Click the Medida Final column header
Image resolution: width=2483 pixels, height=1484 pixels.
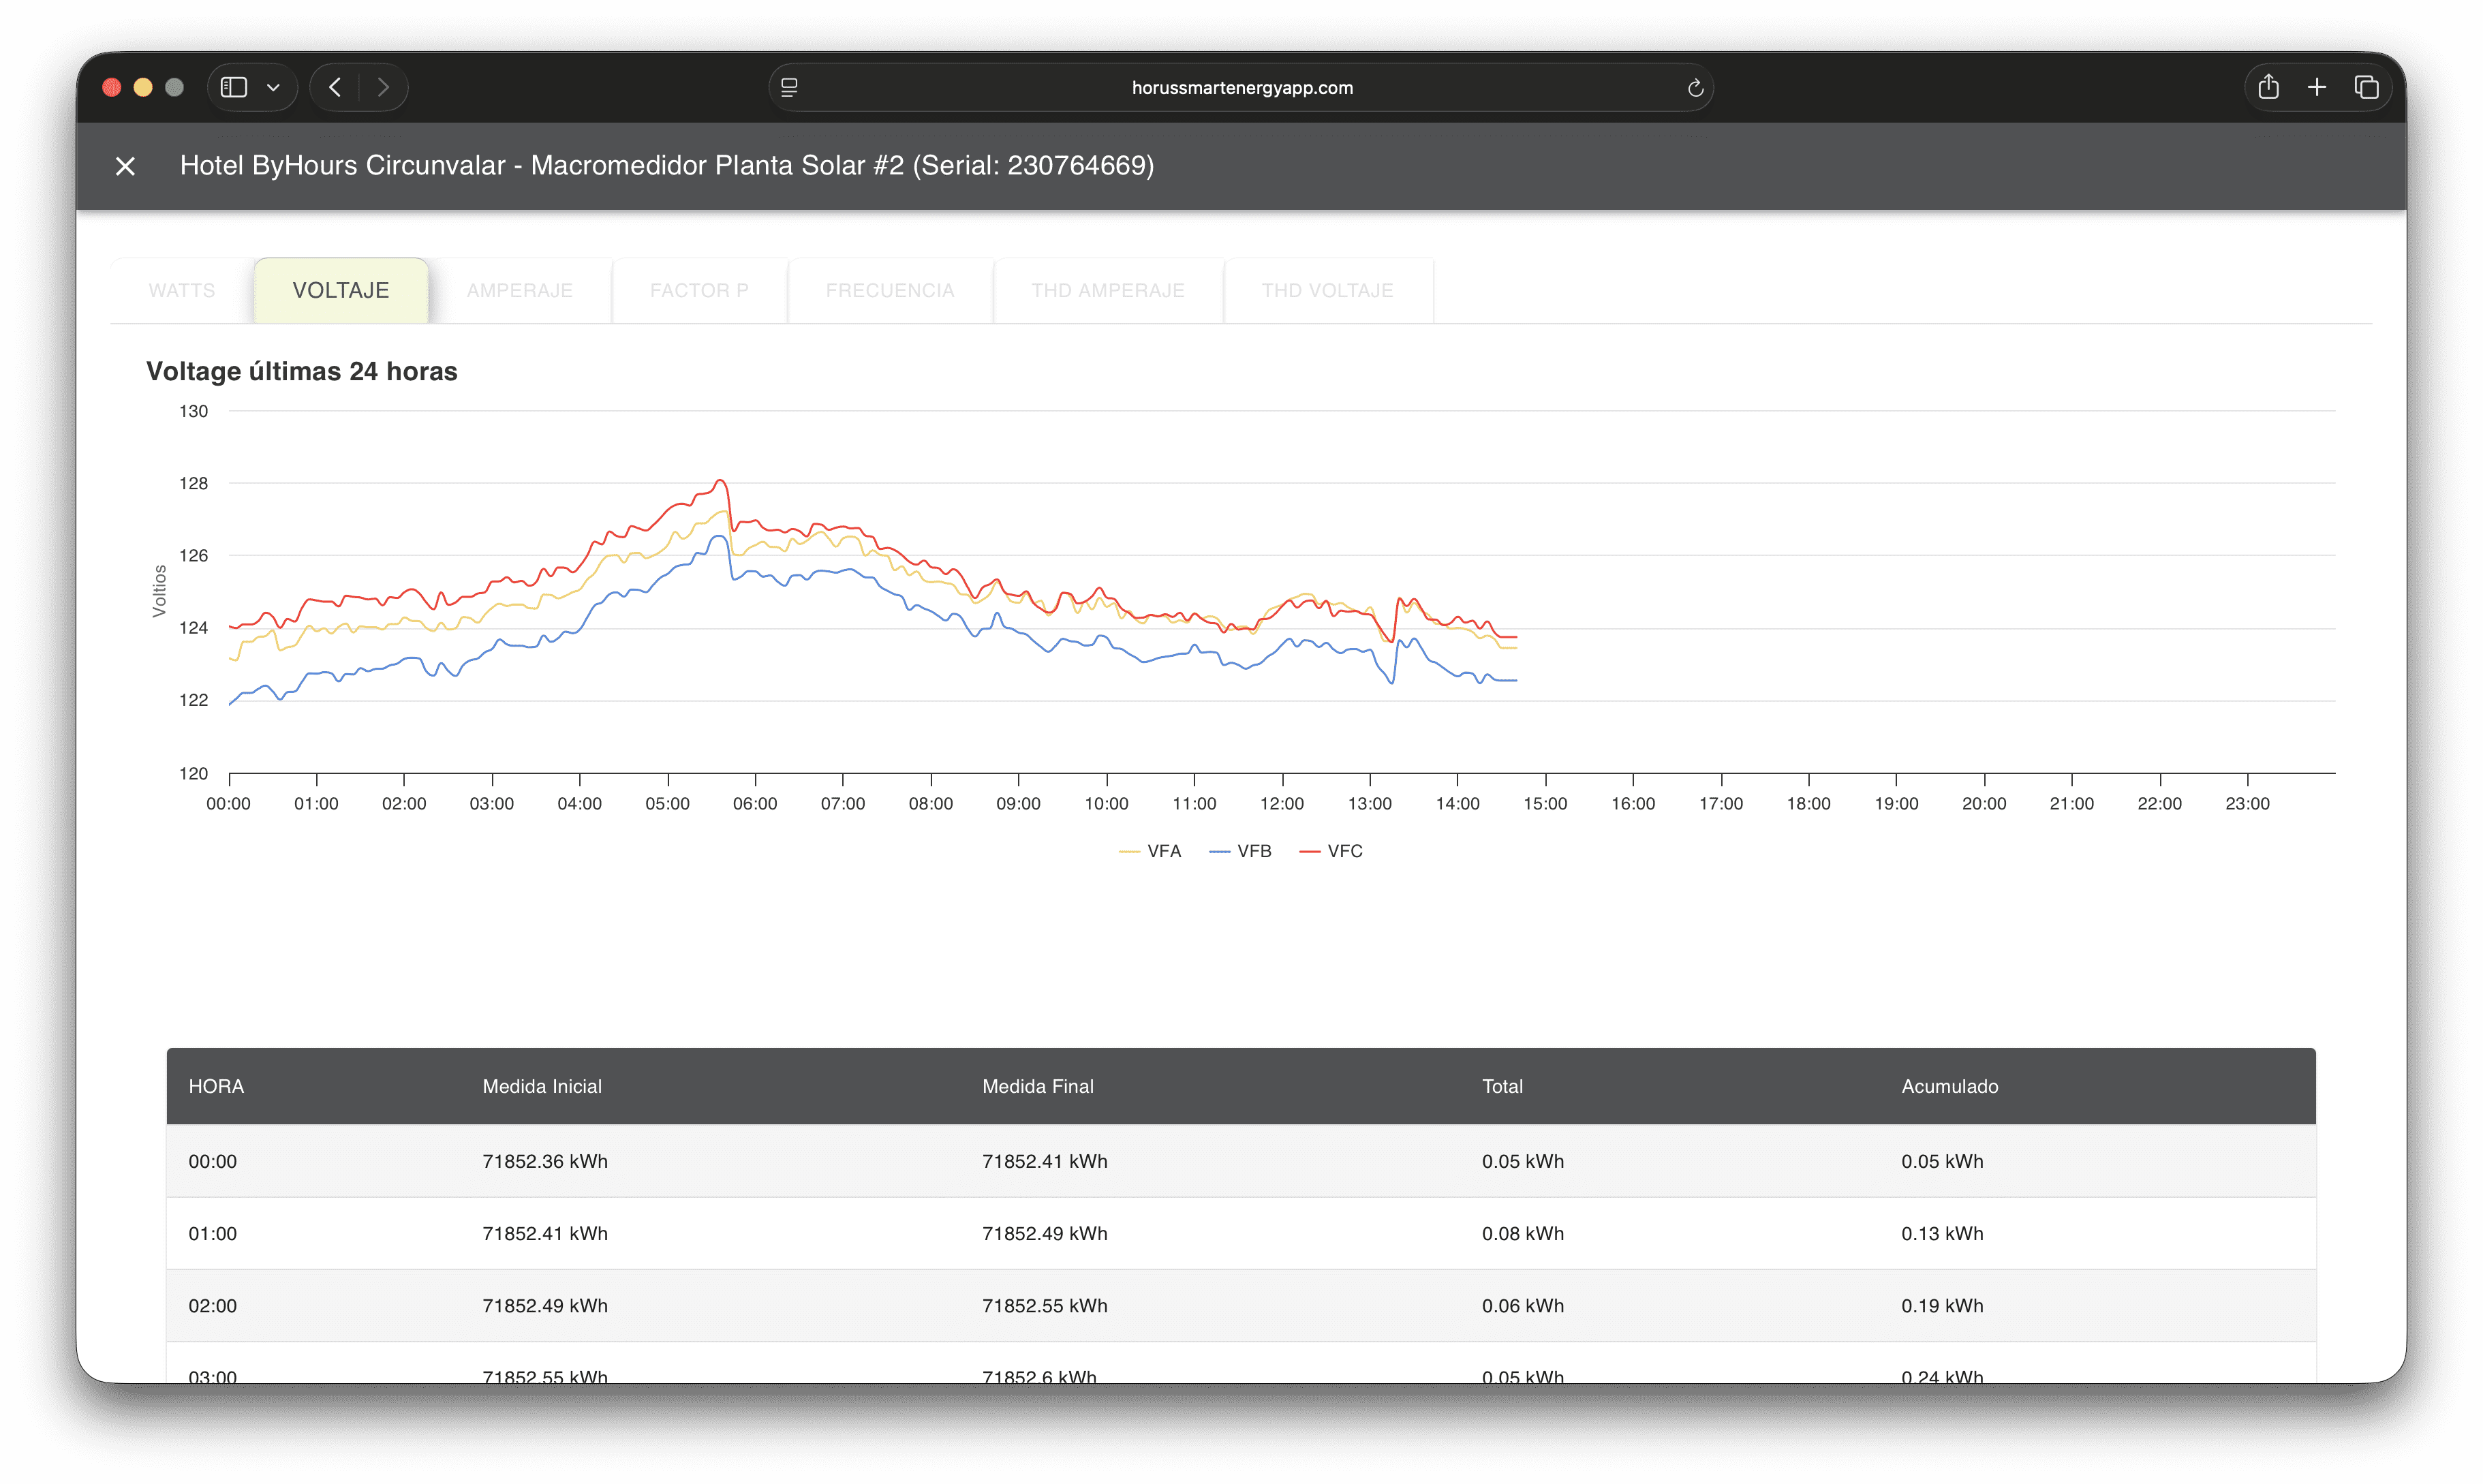point(1038,1087)
